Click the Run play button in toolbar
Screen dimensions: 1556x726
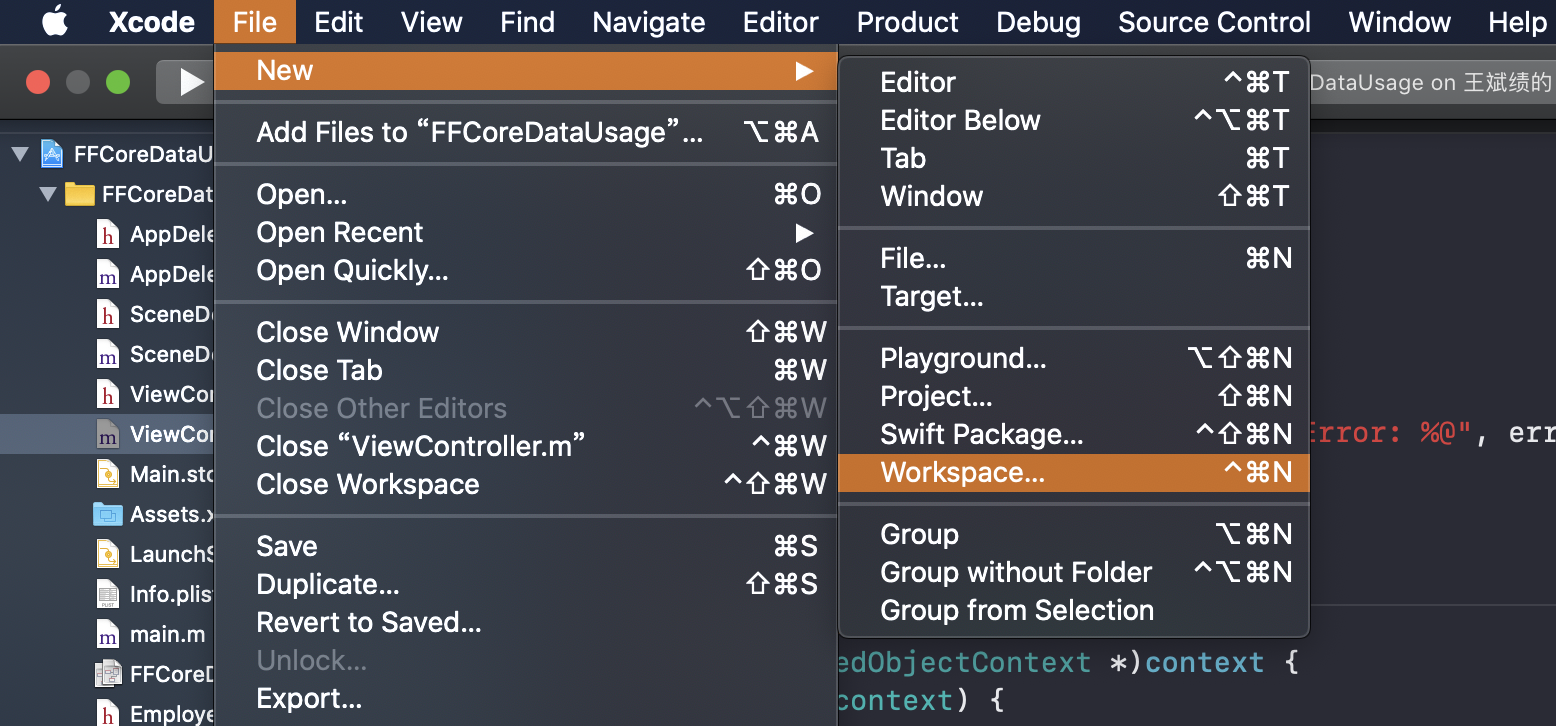[189, 82]
